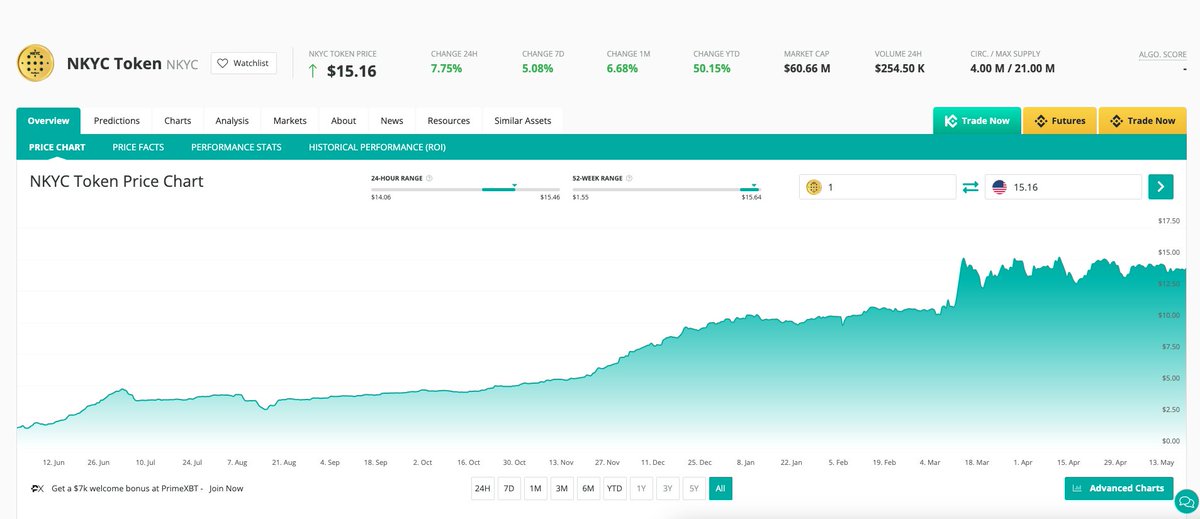The width and height of the screenshot is (1200, 519).
Task: Follow the PrimeXBT Join Now link
Action: 226,488
